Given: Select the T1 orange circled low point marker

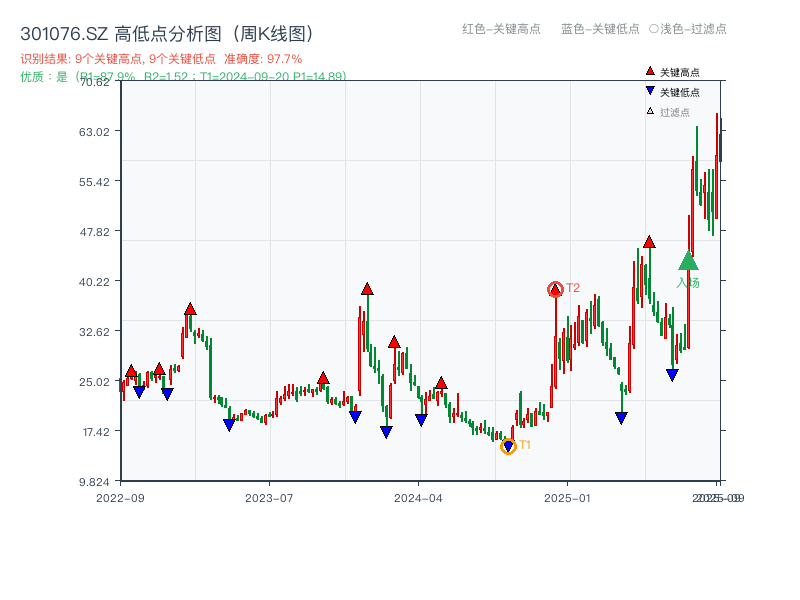Looking at the screenshot, I should tap(508, 445).
